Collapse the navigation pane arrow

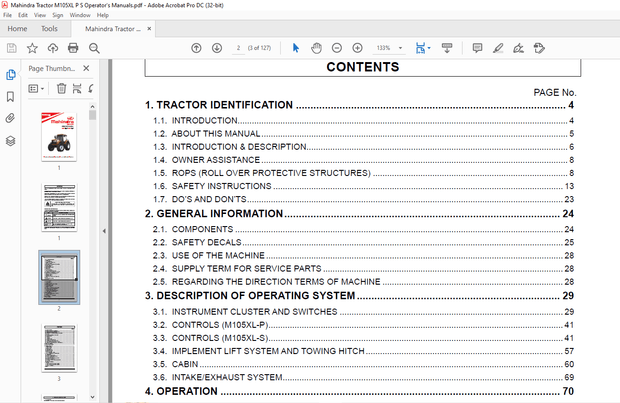click(104, 231)
